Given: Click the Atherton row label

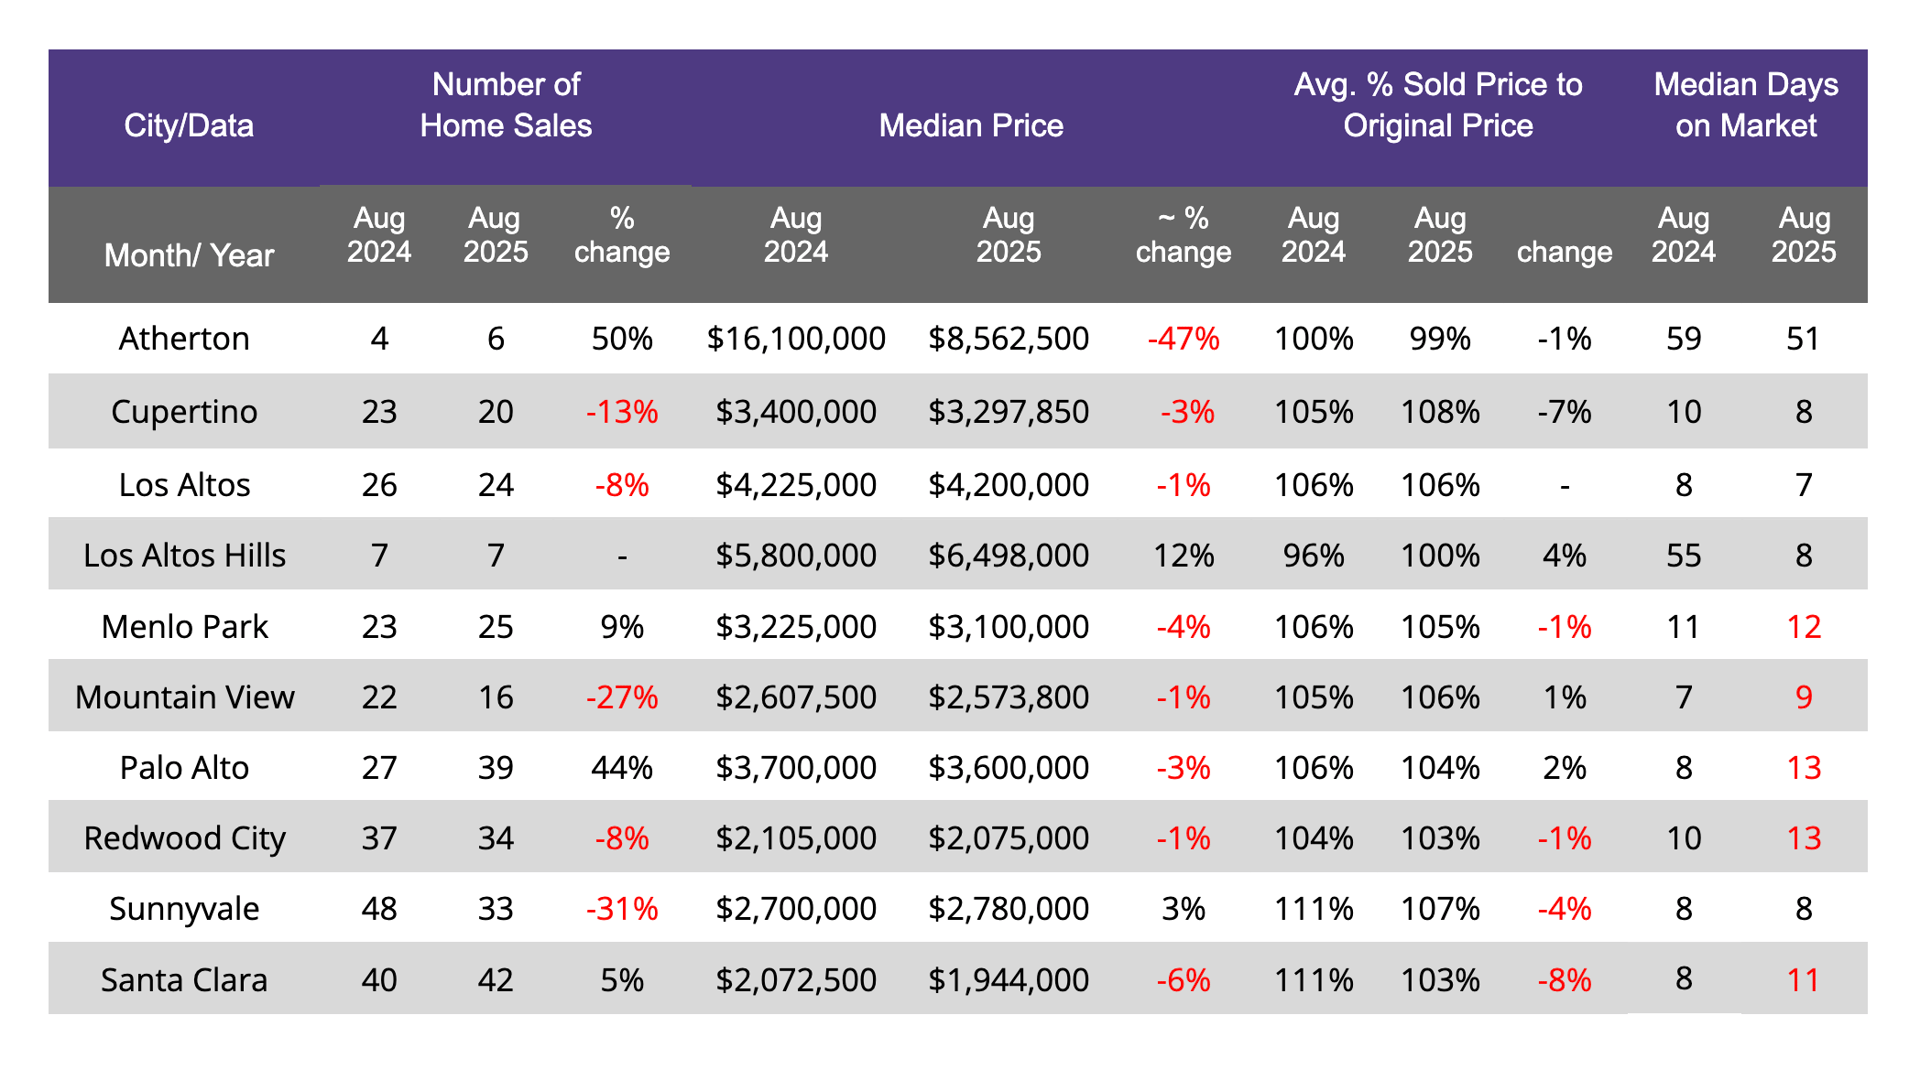Looking at the screenshot, I should [x=184, y=339].
